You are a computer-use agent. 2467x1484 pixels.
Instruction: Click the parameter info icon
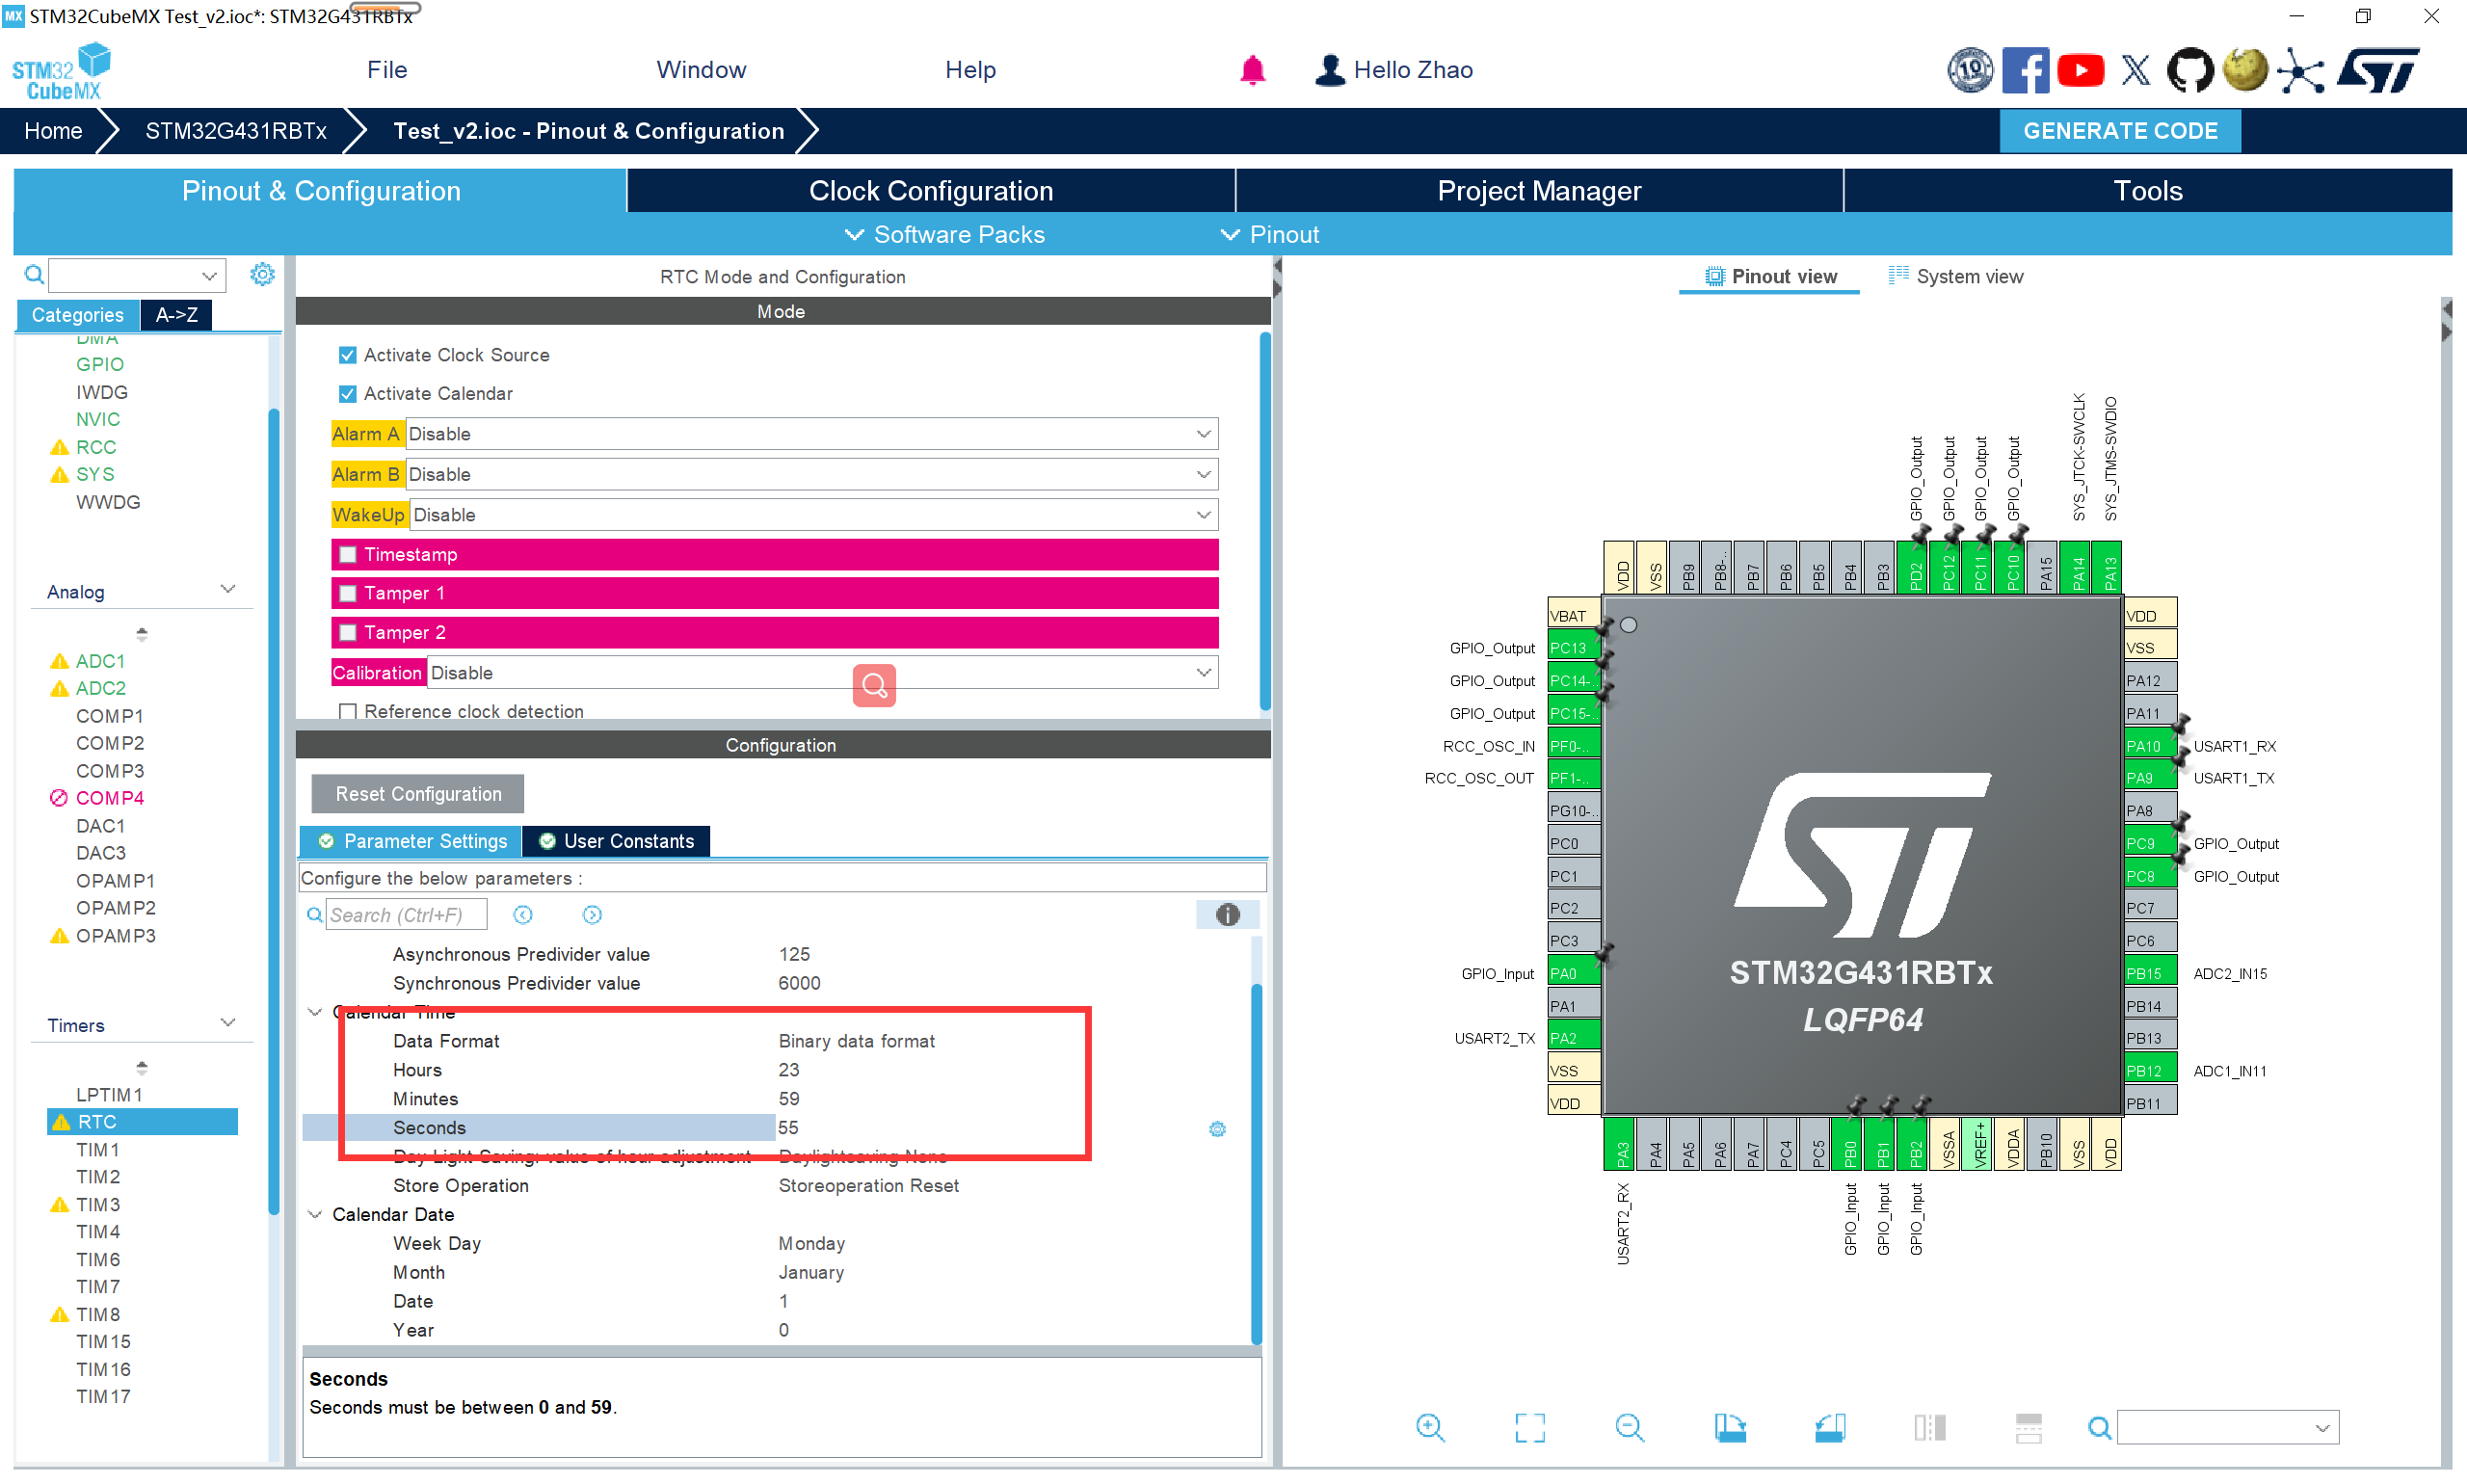tap(1227, 914)
